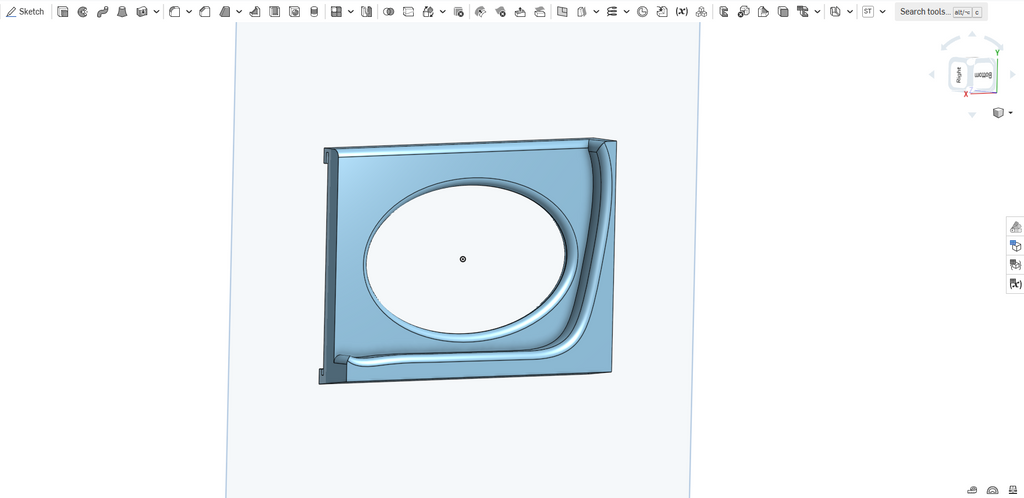The width and height of the screenshot is (1024, 498).
Task: Select the Revolve tool
Action: [82, 12]
